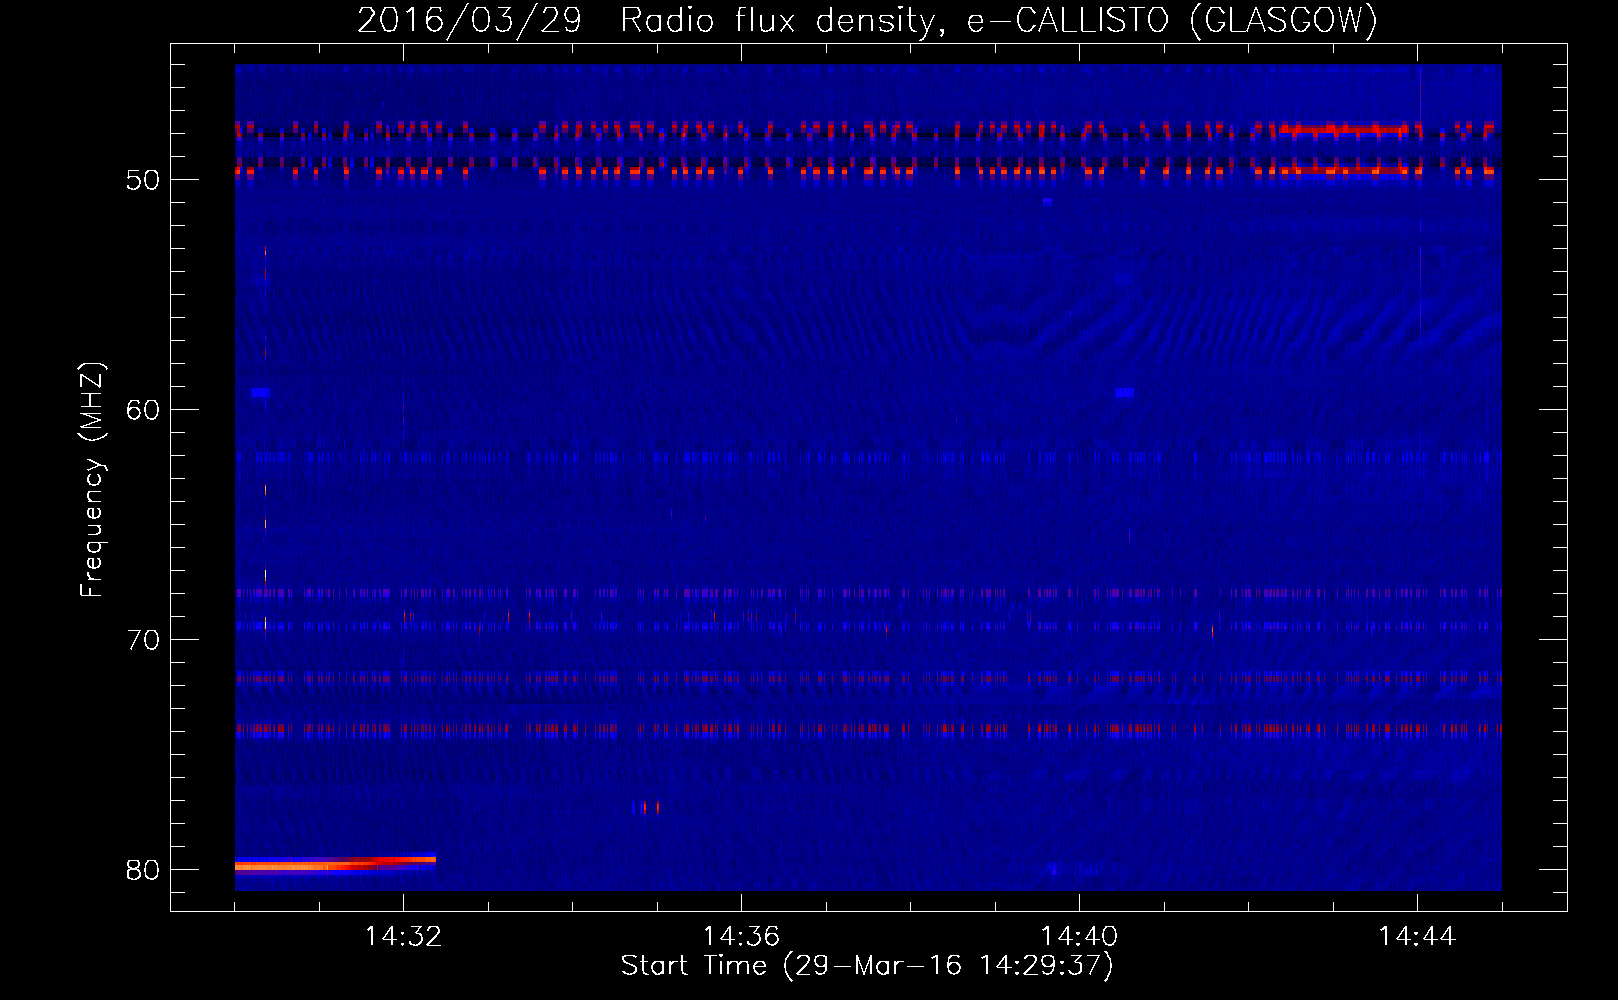
Task: Click the '50' frequency tick label
Action: click(144, 180)
